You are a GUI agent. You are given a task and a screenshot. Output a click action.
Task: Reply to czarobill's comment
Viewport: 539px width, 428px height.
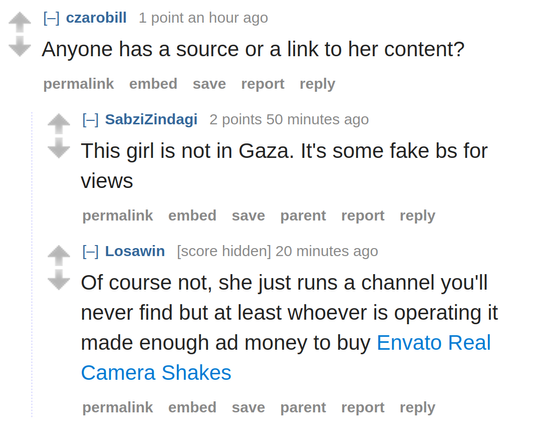point(317,84)
